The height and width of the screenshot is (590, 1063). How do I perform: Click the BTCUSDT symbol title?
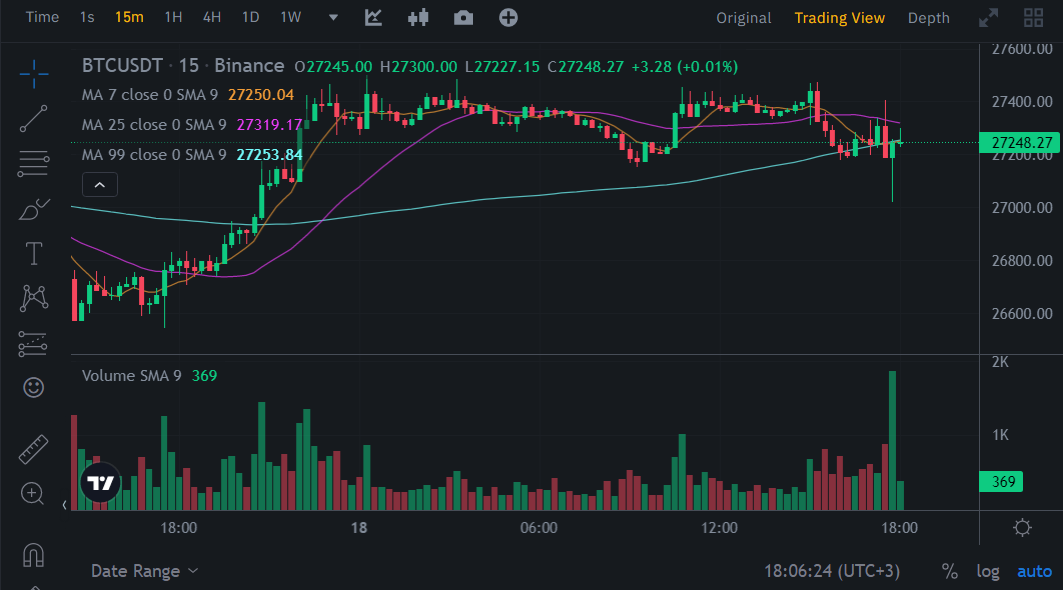pos(122,66)
